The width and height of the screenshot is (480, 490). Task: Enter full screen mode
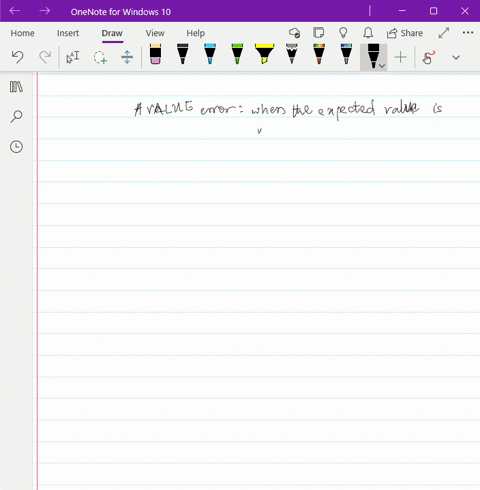pyautogui.click(x=444, y=33)
